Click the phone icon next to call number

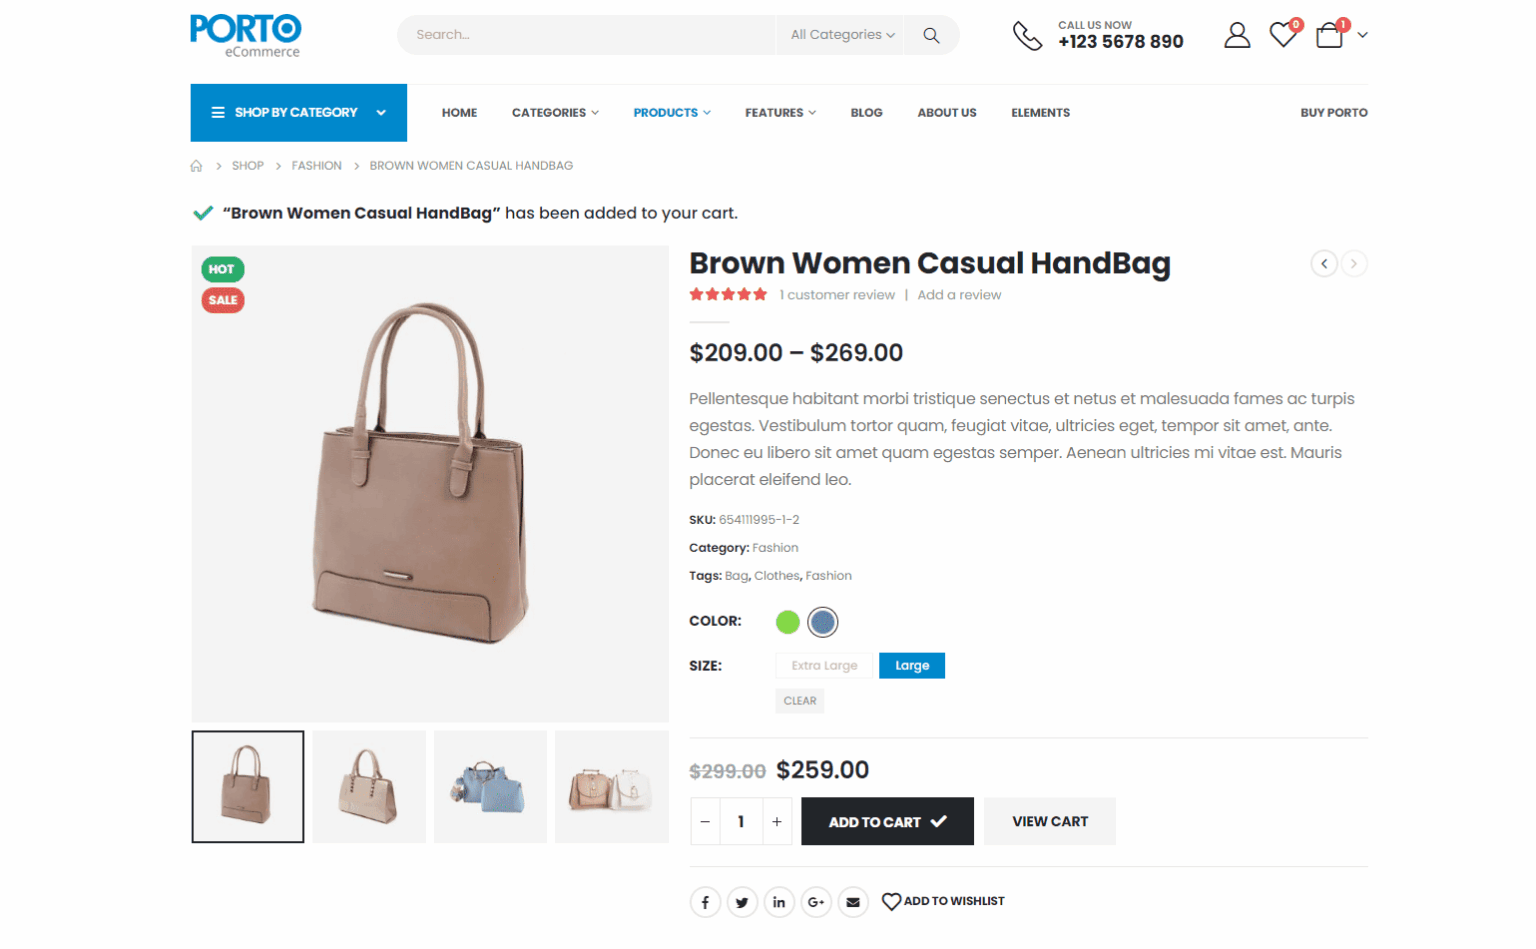[x=1028, y=35]
